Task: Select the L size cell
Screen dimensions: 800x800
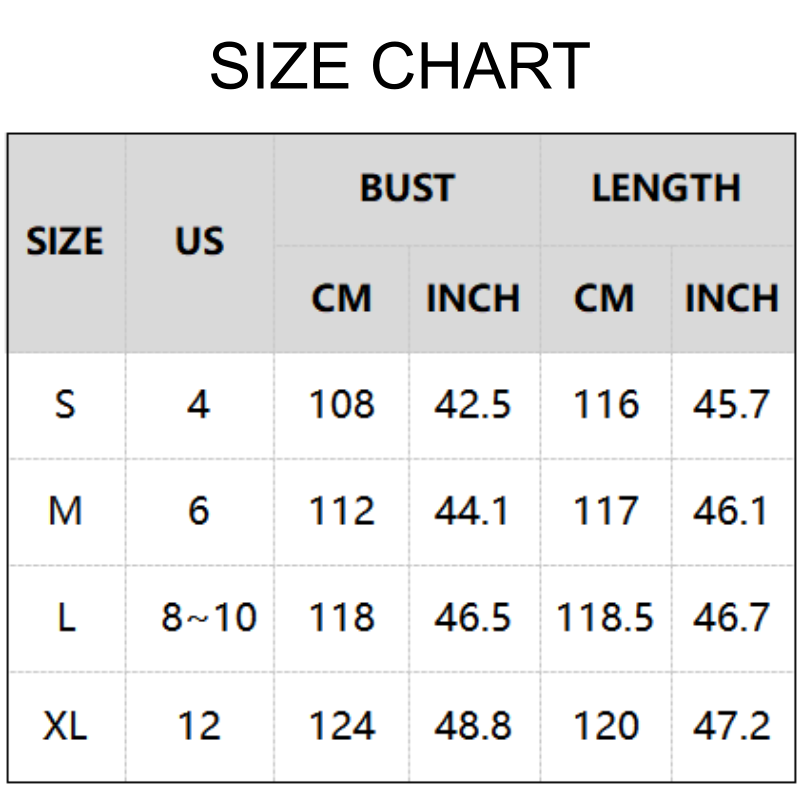Action: [65, 618]
